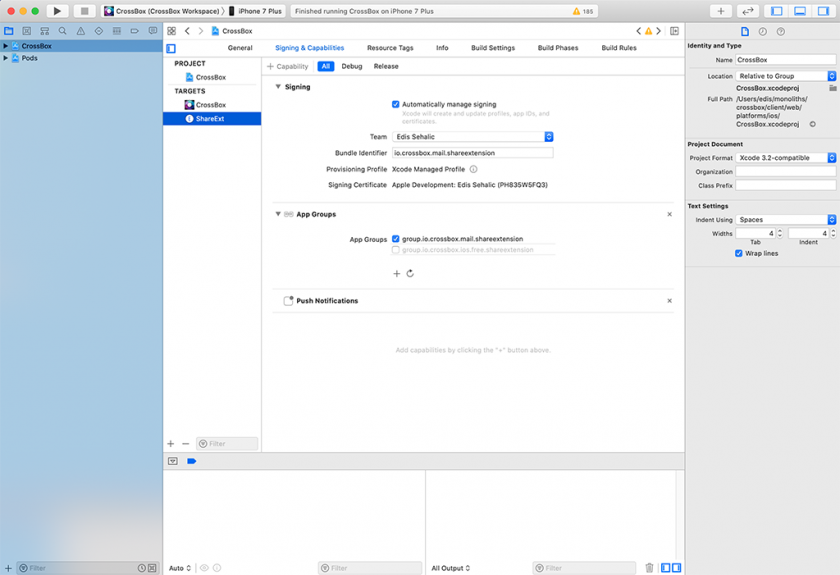Open the Debug navigator
Viewport: 840px width, 575px height.
point(117,31)
